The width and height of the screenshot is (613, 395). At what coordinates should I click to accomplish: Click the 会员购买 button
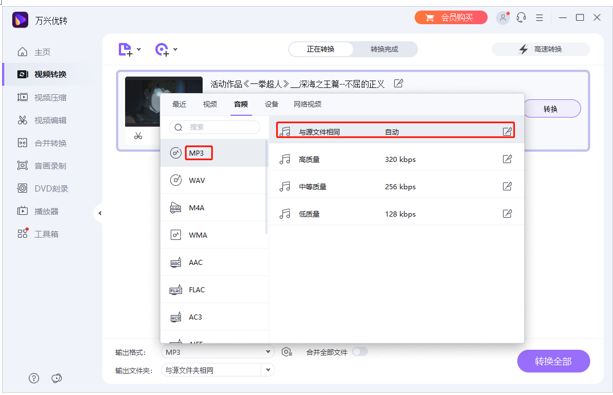(451, 18)
